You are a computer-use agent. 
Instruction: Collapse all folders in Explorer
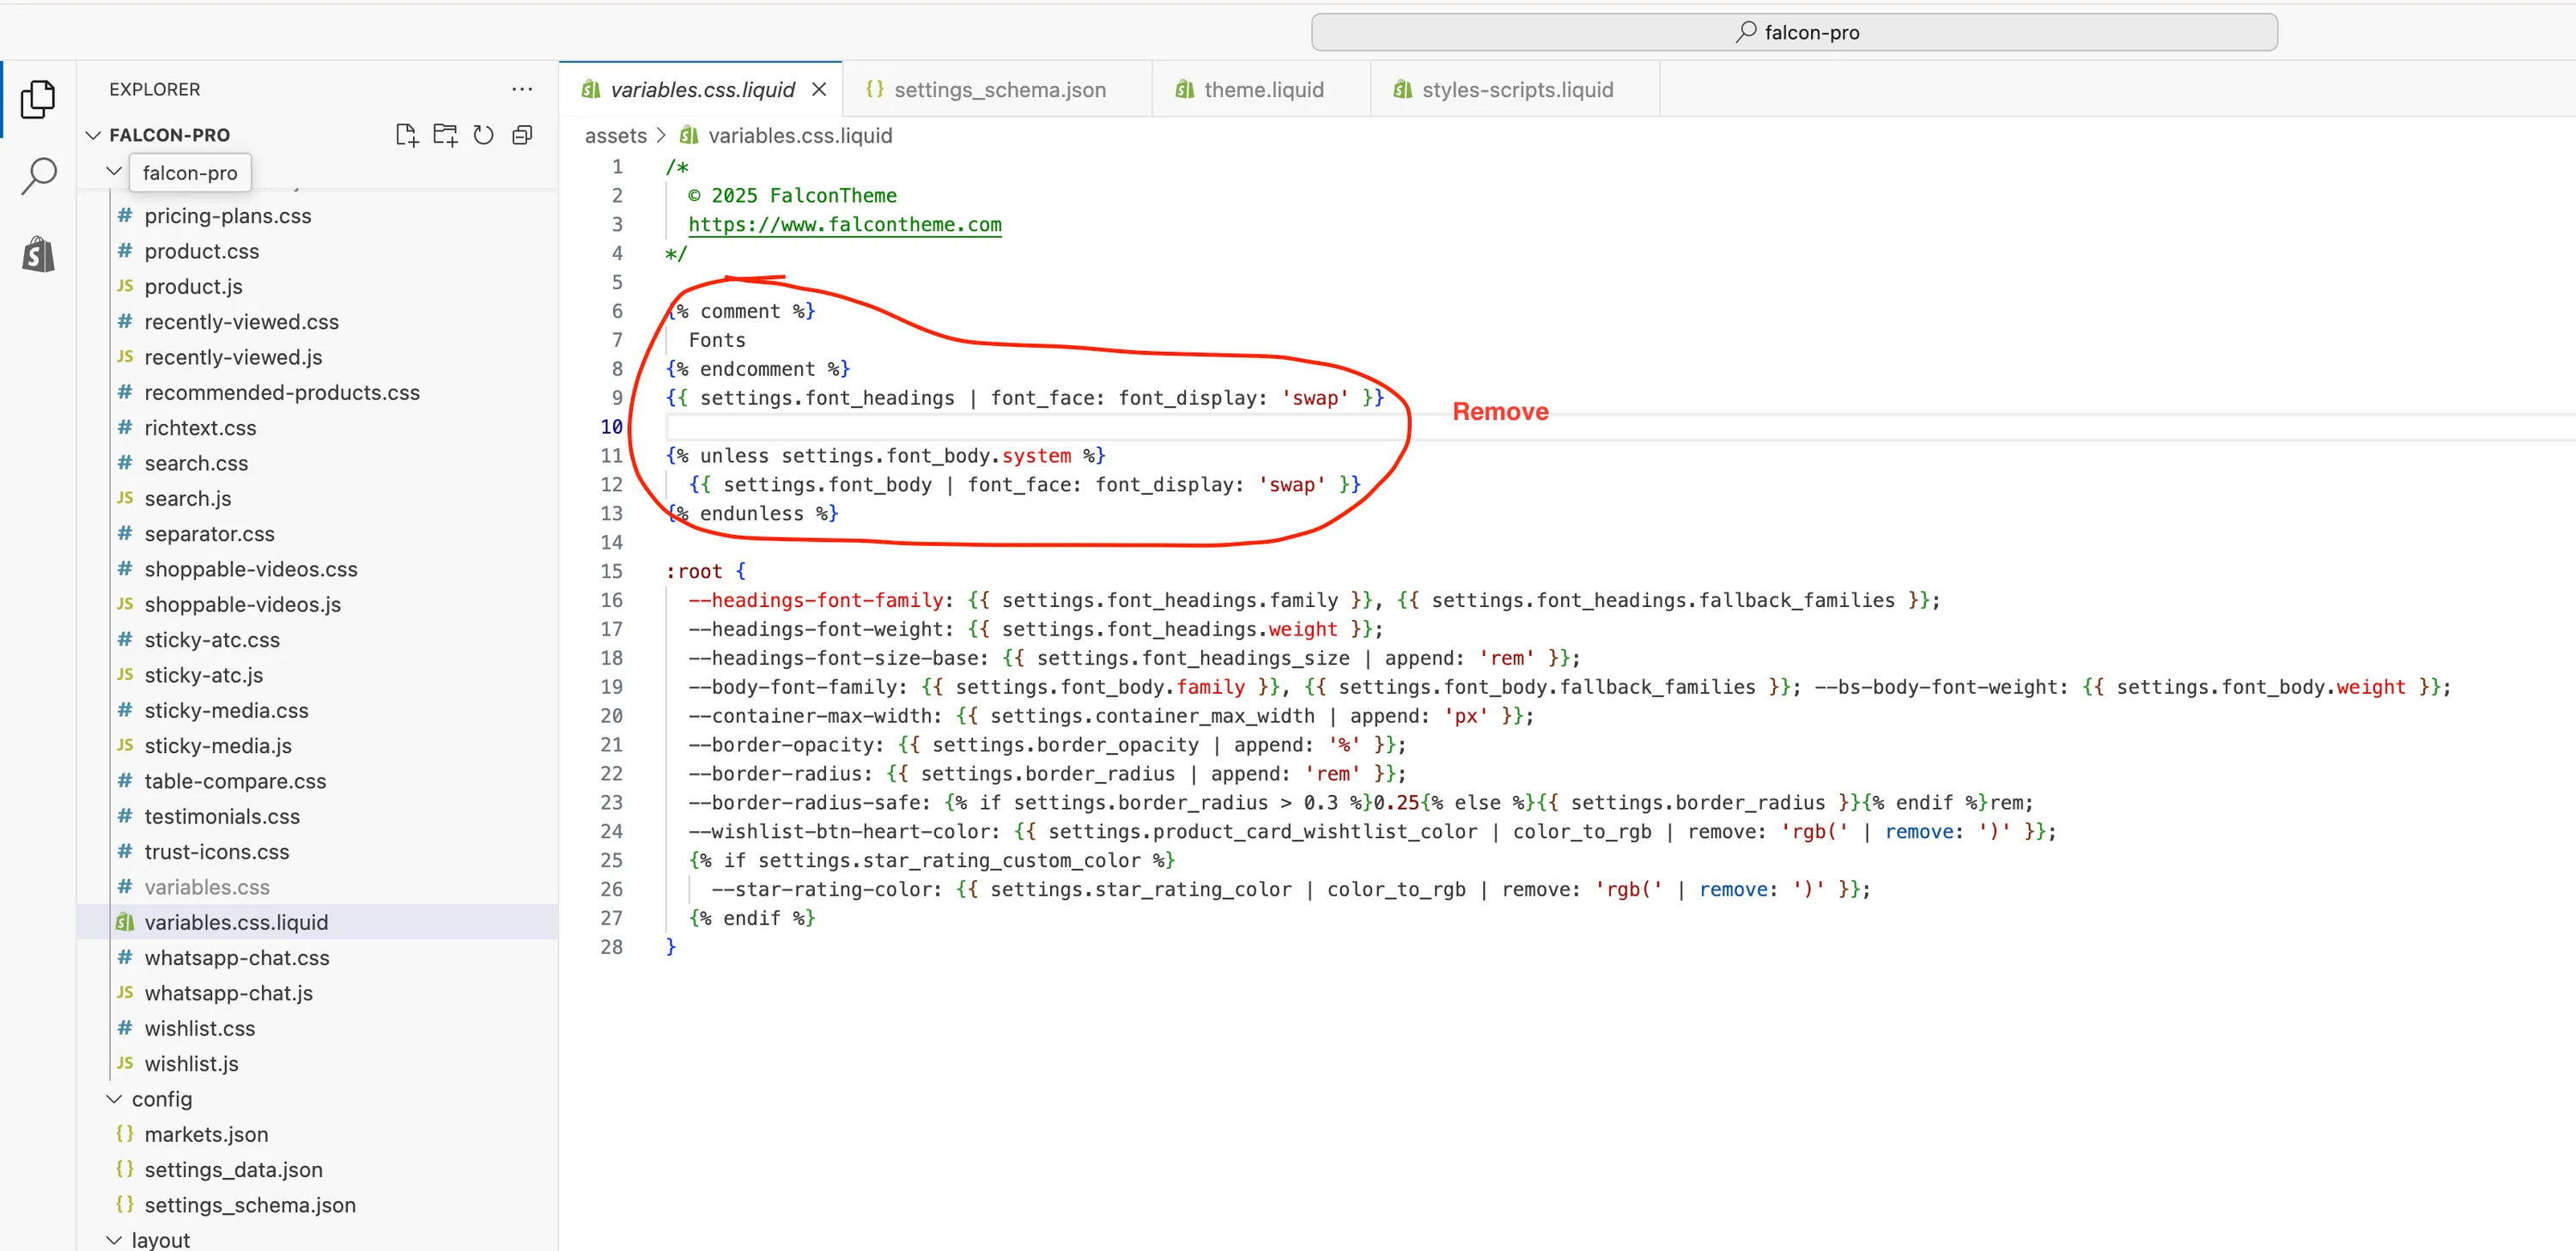pyautogui.click(x=521, y=134)
